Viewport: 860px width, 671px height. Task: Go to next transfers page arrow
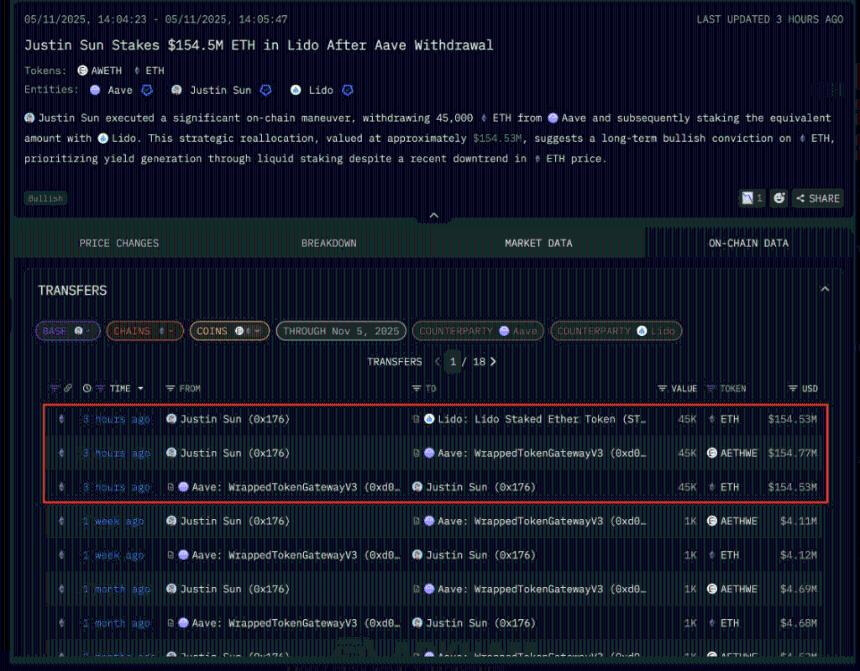pyautogui.click(x=493, y=361)
